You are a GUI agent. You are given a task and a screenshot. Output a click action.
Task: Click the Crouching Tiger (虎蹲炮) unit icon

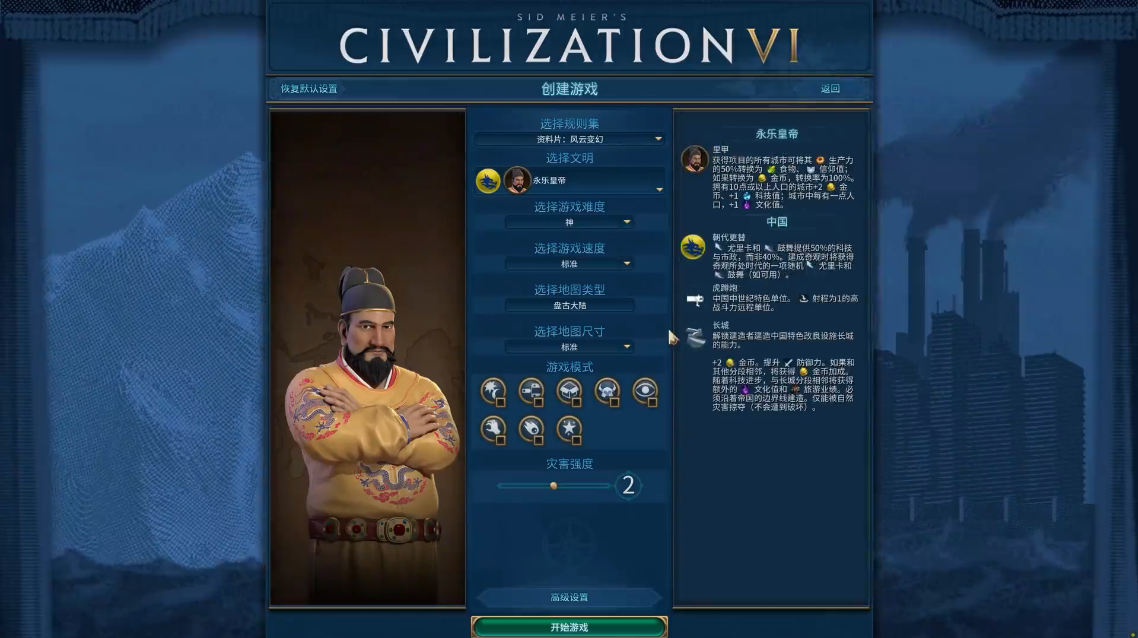coord(695,298)
